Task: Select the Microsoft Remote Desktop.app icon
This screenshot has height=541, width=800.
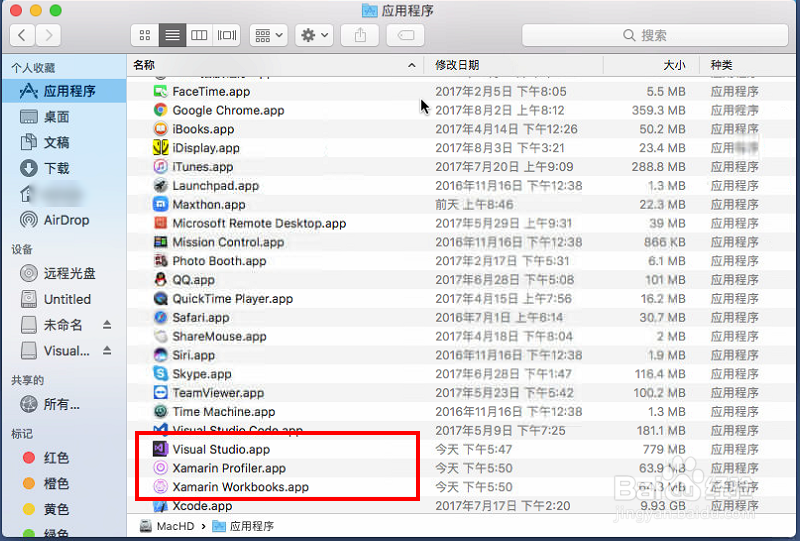Action: click(160, 224)
